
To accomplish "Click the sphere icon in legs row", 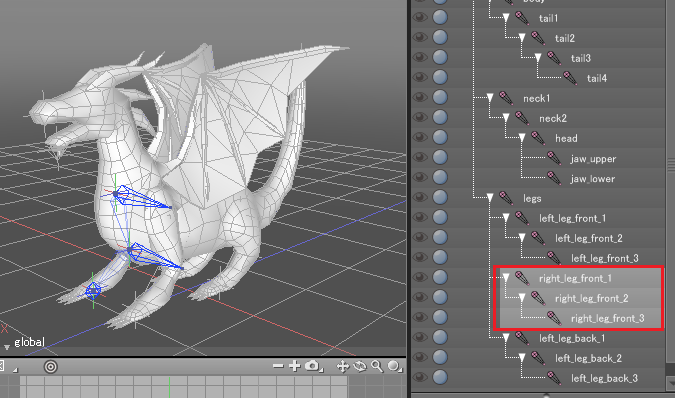I will click(x=440, y=198).
